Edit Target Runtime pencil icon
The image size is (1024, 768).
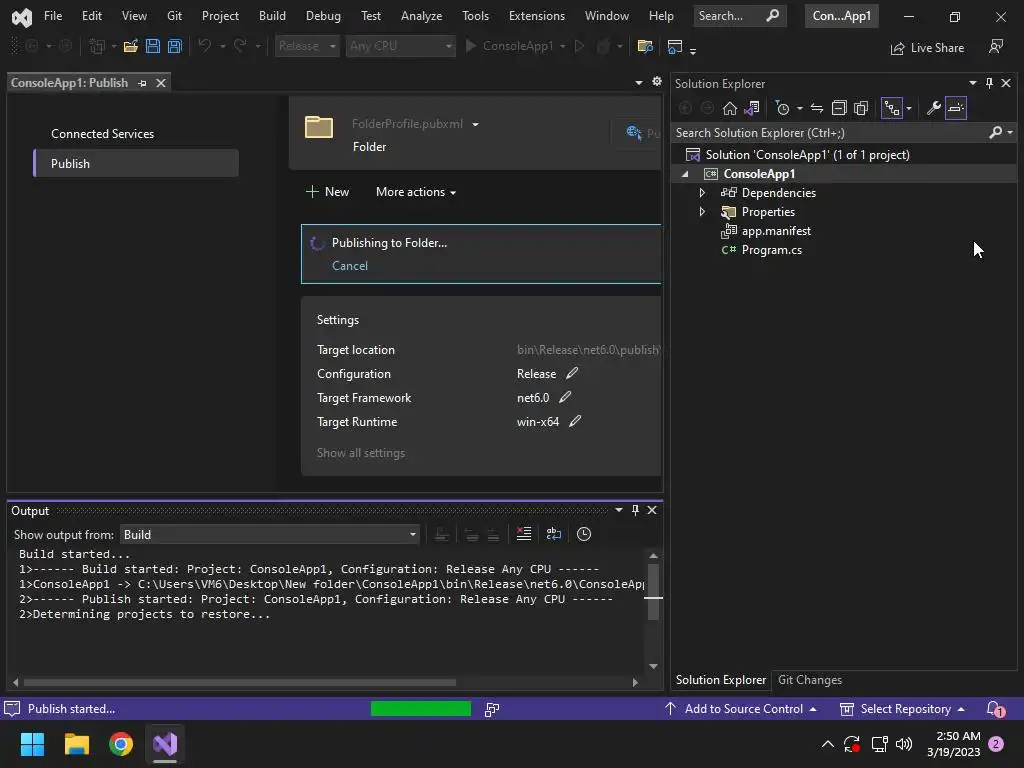click(x=575, y=421)
